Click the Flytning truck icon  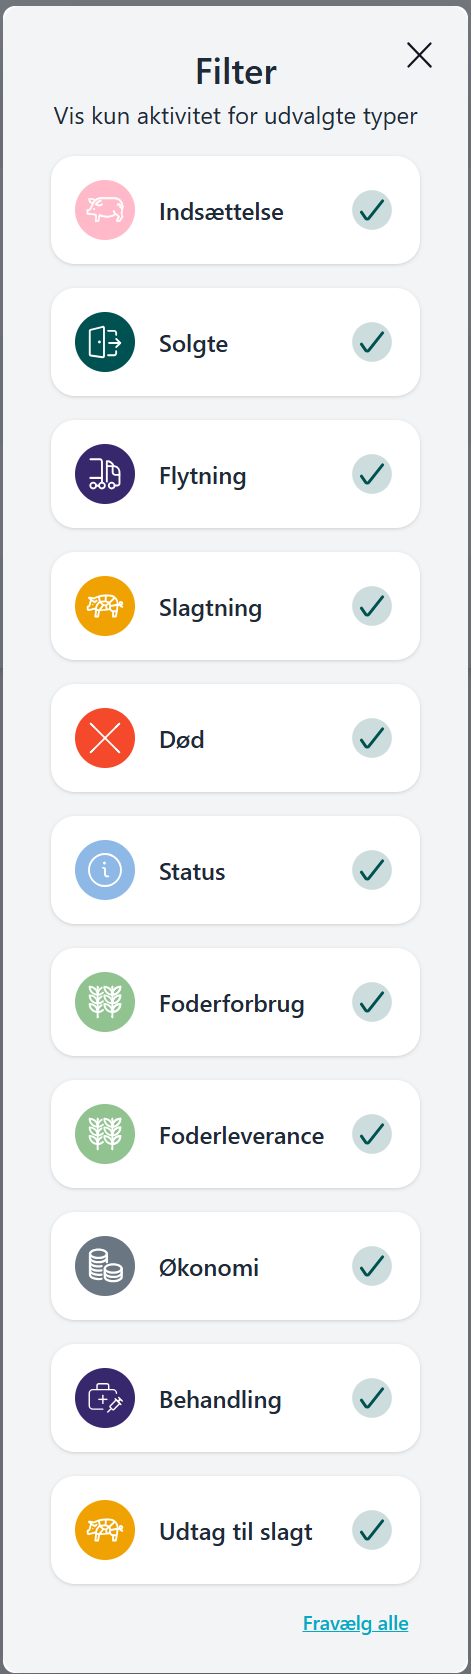point(105,474)
